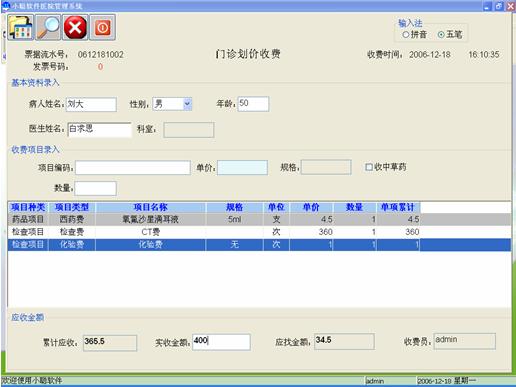
Task: Click the 数量 entry field
Action: coord(95,188)
